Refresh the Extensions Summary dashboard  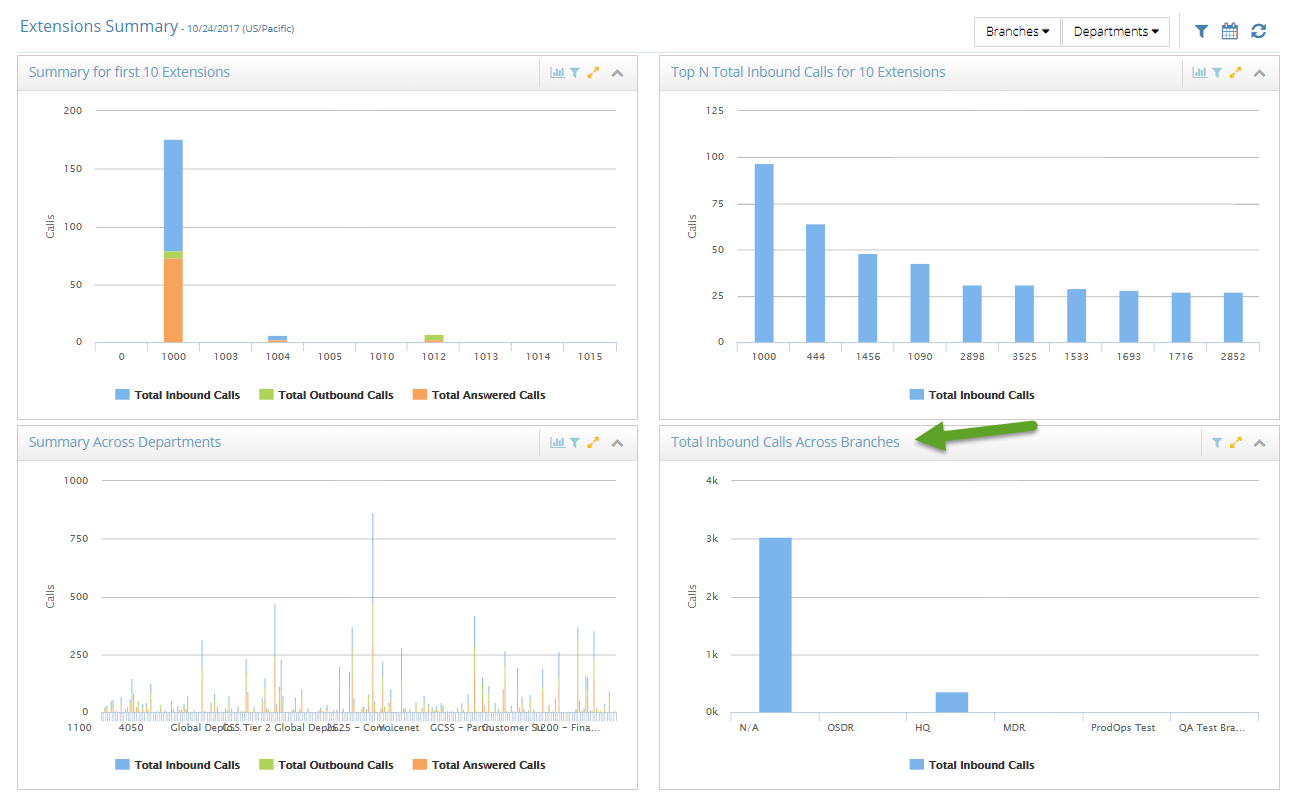[x=1258, y=32]
